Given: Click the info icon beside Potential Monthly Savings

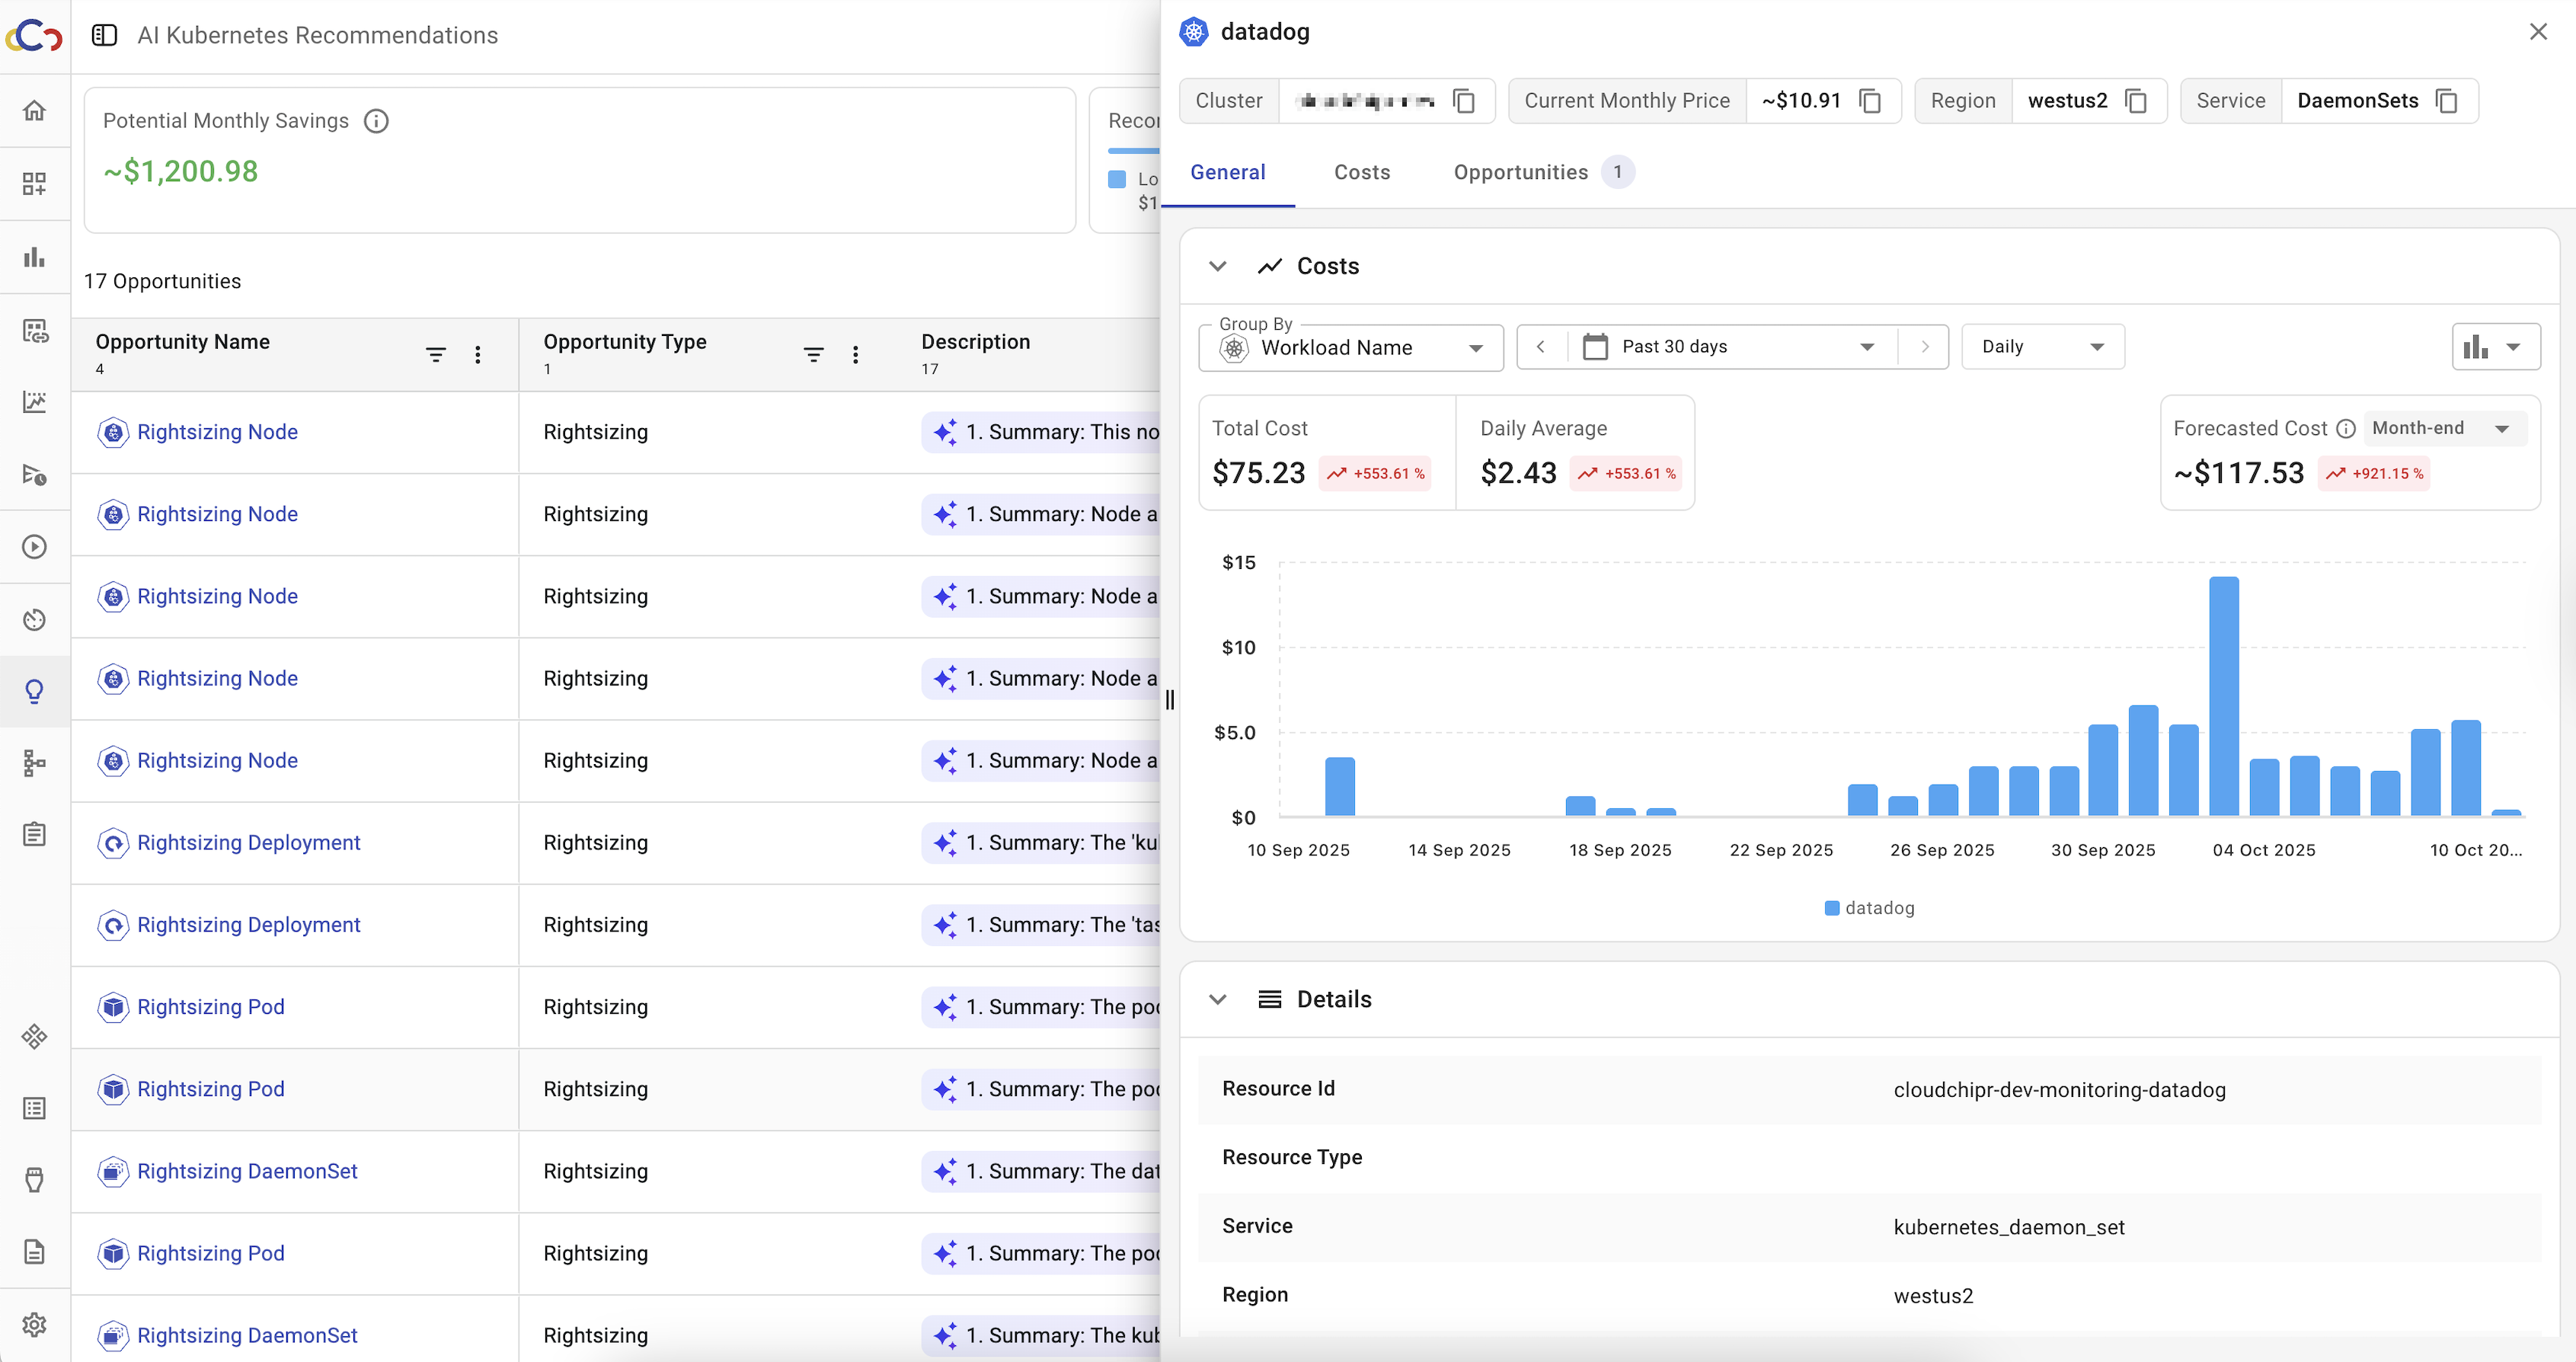Looking at the screenshot, I should pyautogui.click(x=376, y=121).
